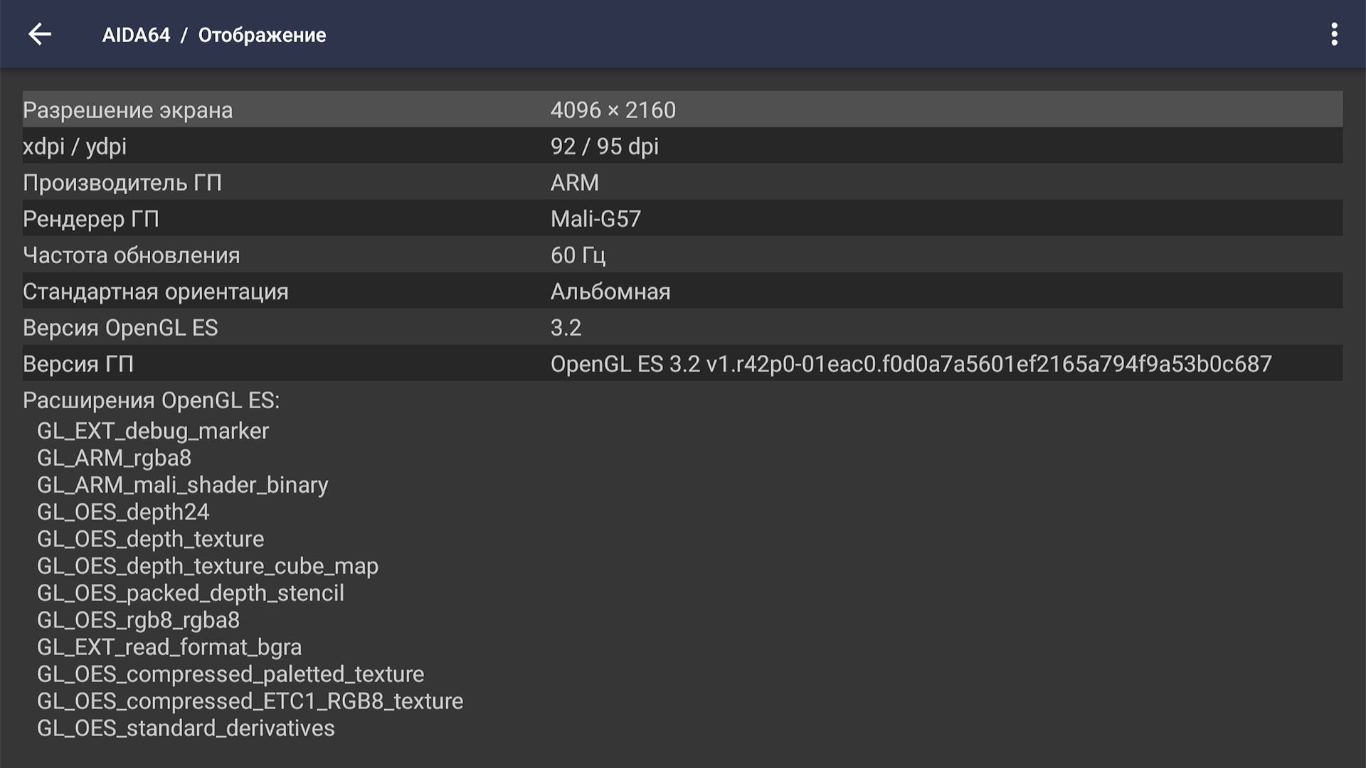The image size is (1366, 768).
Task: Click the back arrow icon
Action: click(39, 34)
